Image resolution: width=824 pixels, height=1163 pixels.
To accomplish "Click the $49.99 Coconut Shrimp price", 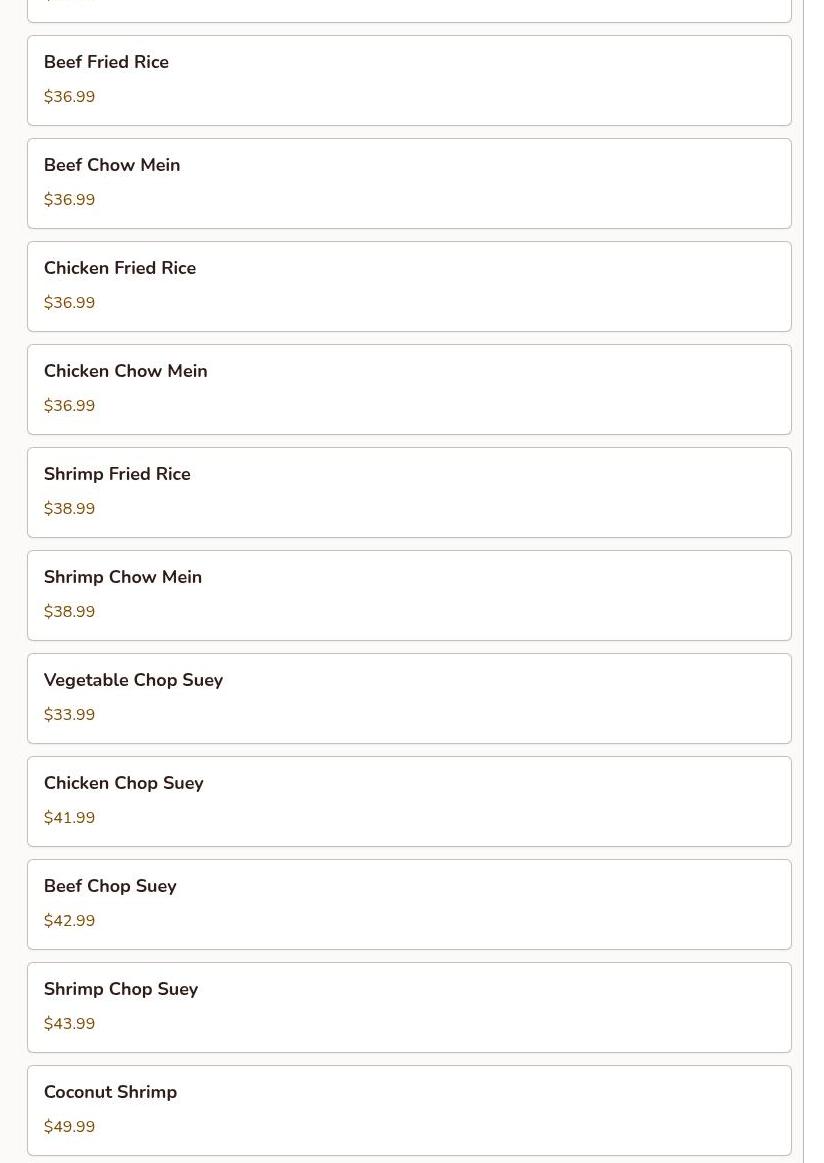I will (69, 1127).
